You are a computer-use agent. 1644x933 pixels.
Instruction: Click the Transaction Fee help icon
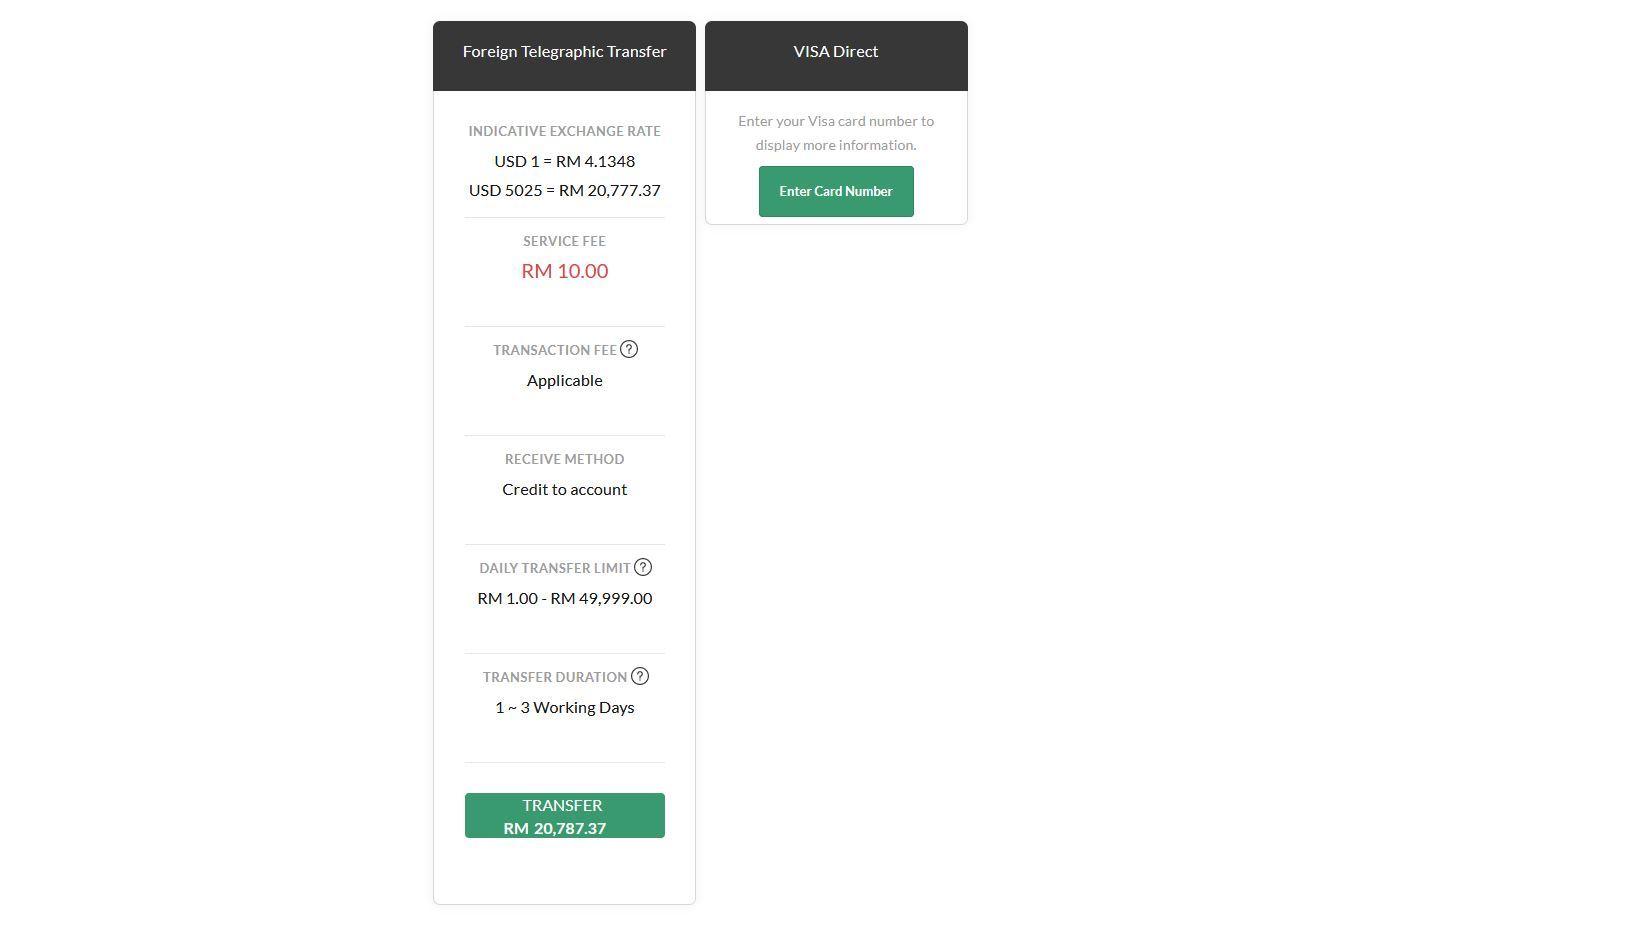pos(629,349)
